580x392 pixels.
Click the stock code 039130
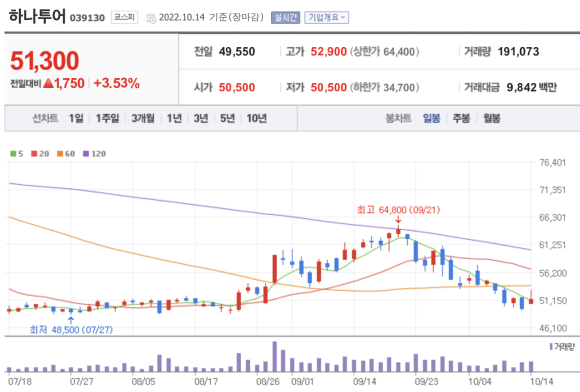(x=87, y=18)
